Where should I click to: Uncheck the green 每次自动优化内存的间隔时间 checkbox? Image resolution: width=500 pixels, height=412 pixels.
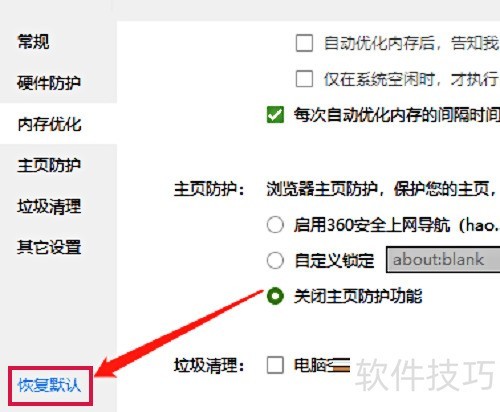pos(275,115)
